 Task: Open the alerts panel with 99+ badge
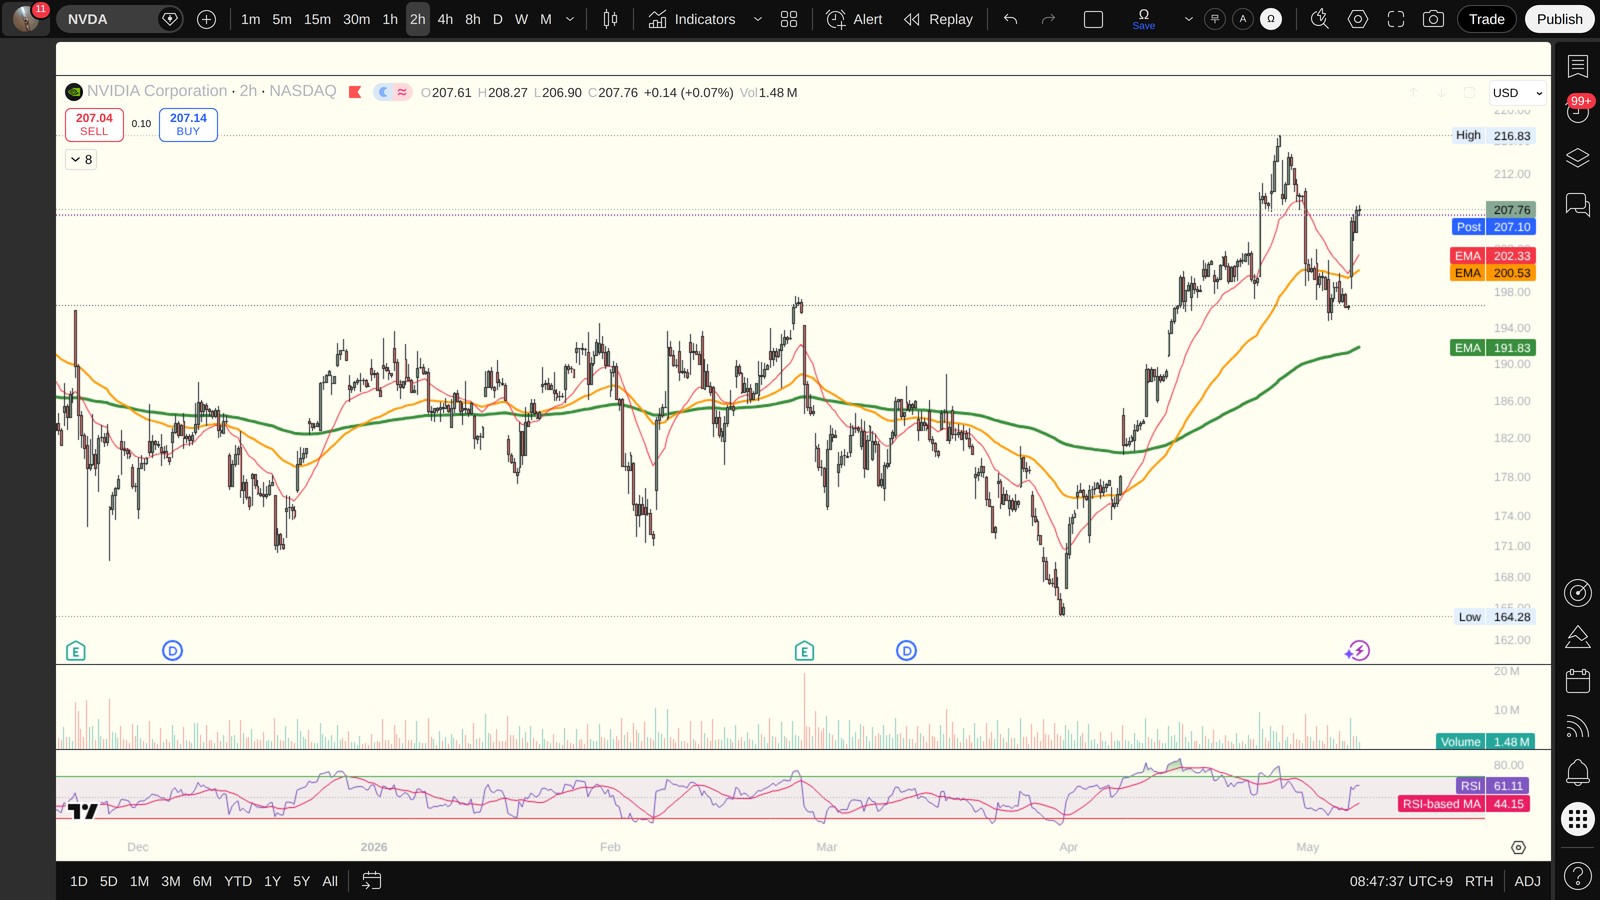click(1578, 111)
